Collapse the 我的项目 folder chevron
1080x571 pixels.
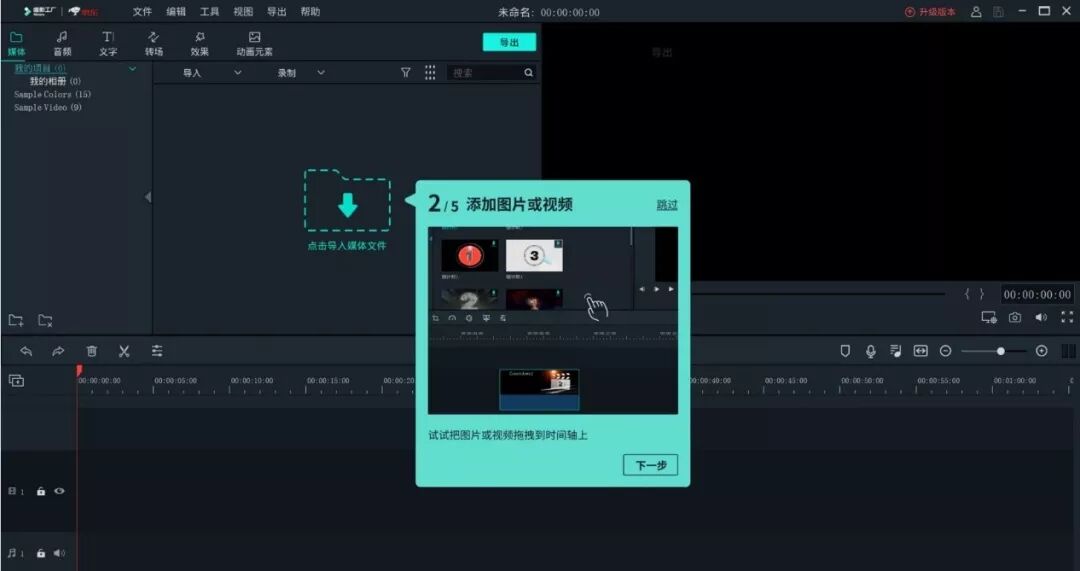(x=132, y=68)
